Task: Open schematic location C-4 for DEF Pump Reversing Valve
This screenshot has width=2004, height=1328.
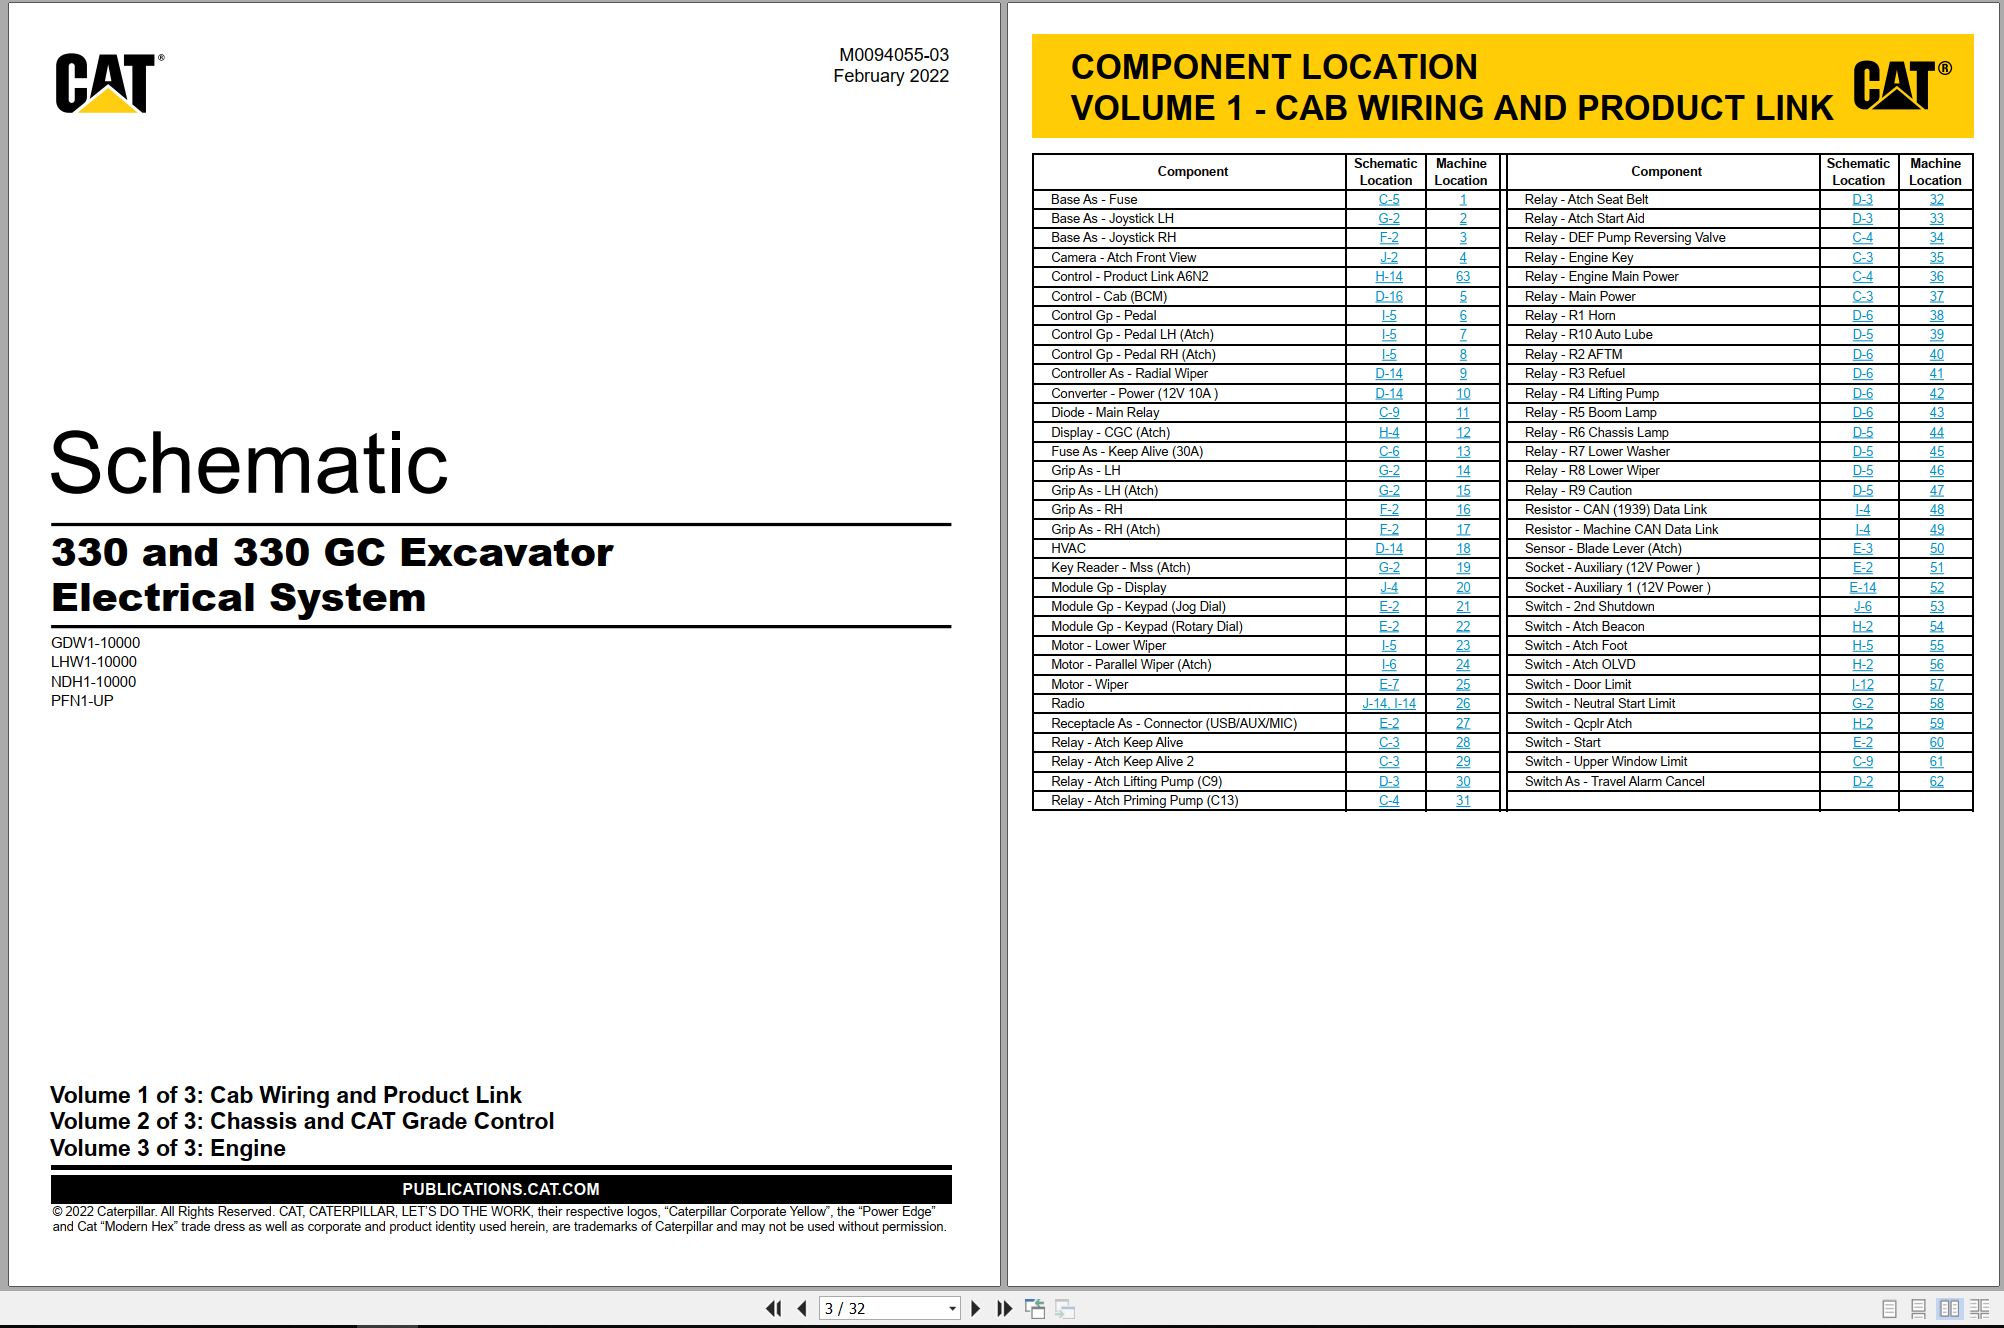Action: click(x=1862, y=238)
